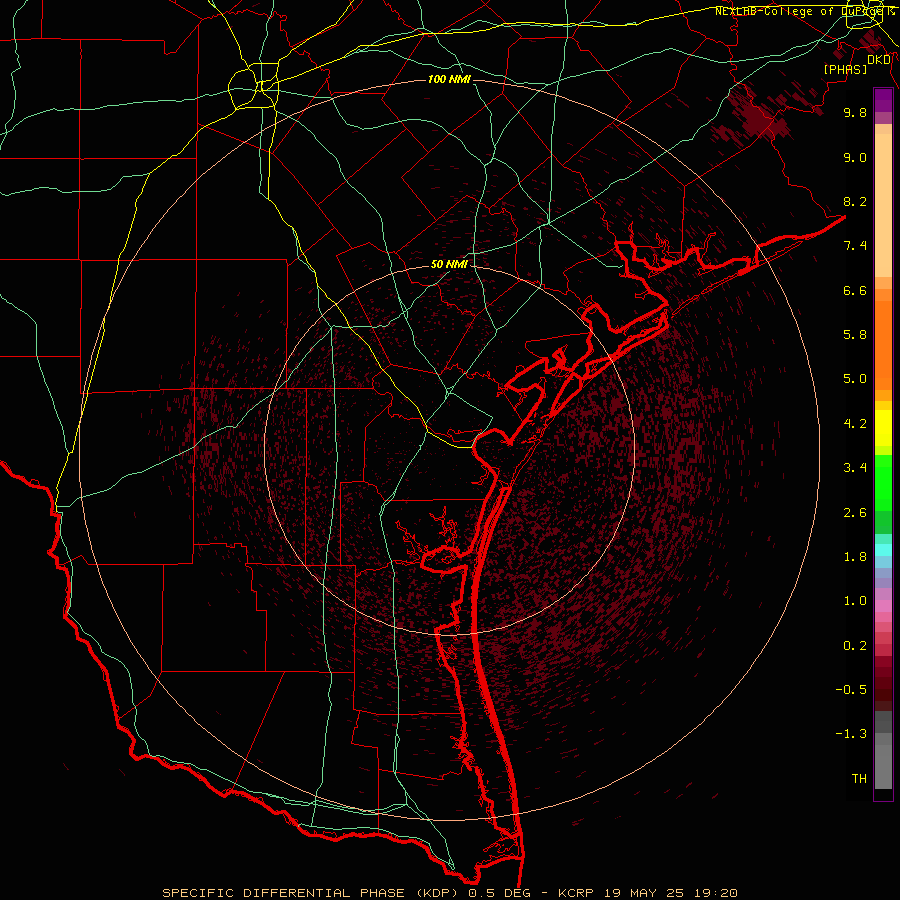The image size is (900, 900).
Task: Click the -0.5 legend value
Action: pyautogui.click(x=851, y=690)
